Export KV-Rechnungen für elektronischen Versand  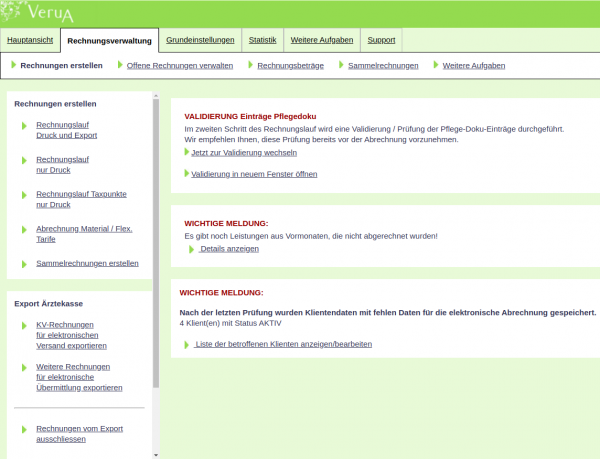72,335
